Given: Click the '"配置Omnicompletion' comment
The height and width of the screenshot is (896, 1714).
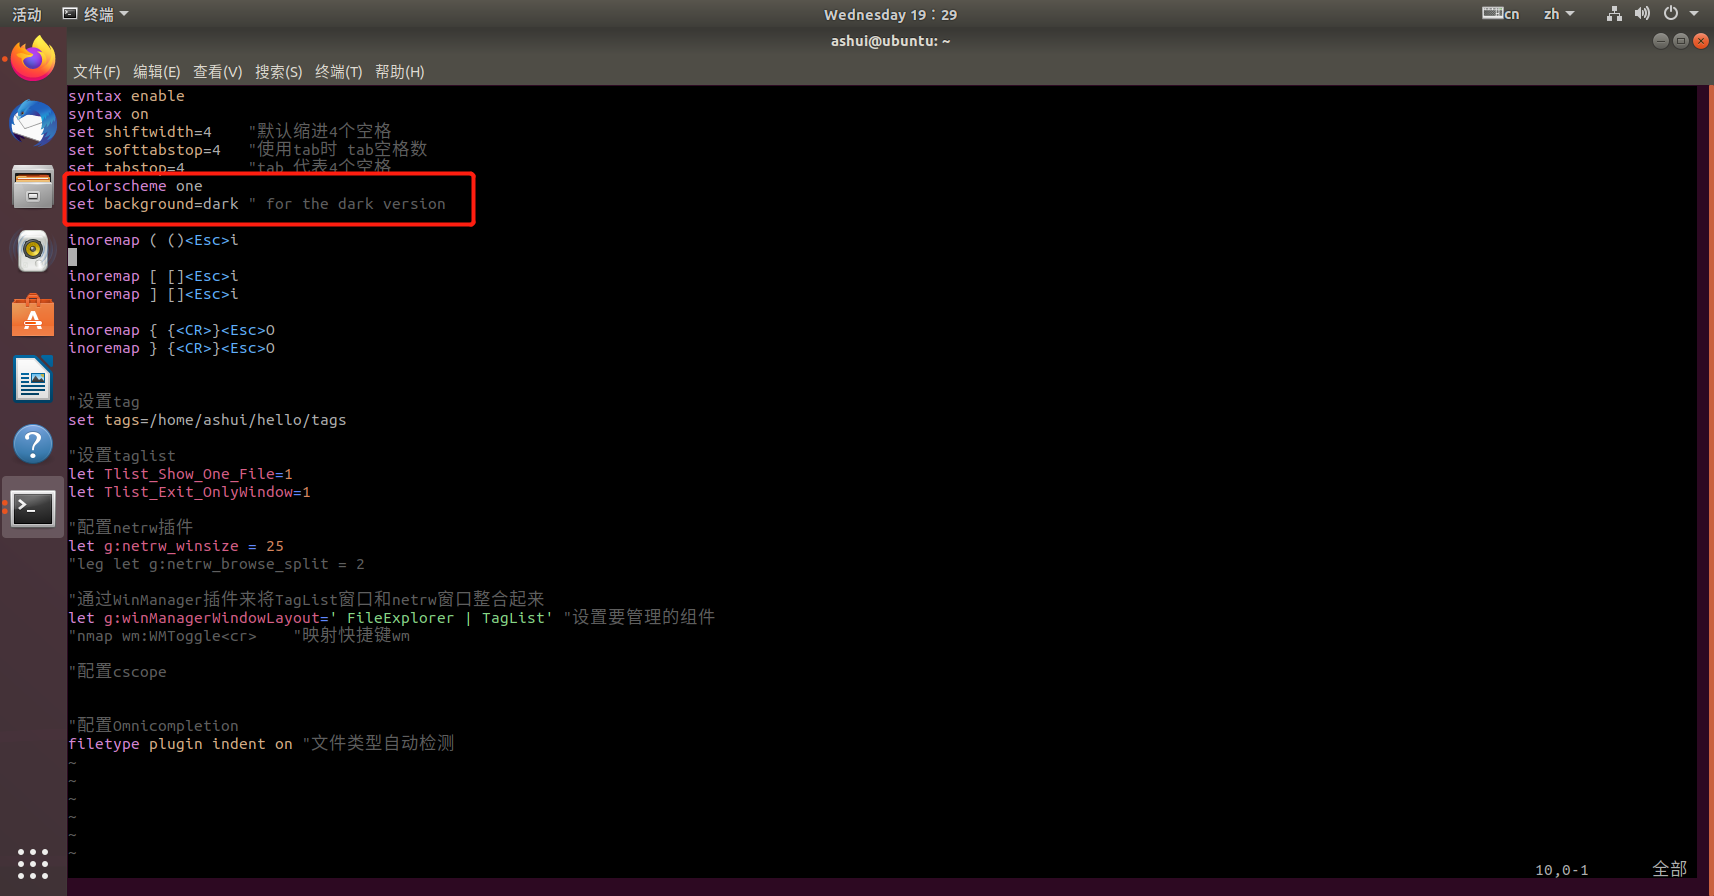Looking at the screenshot, I should (x=153, y=726).
